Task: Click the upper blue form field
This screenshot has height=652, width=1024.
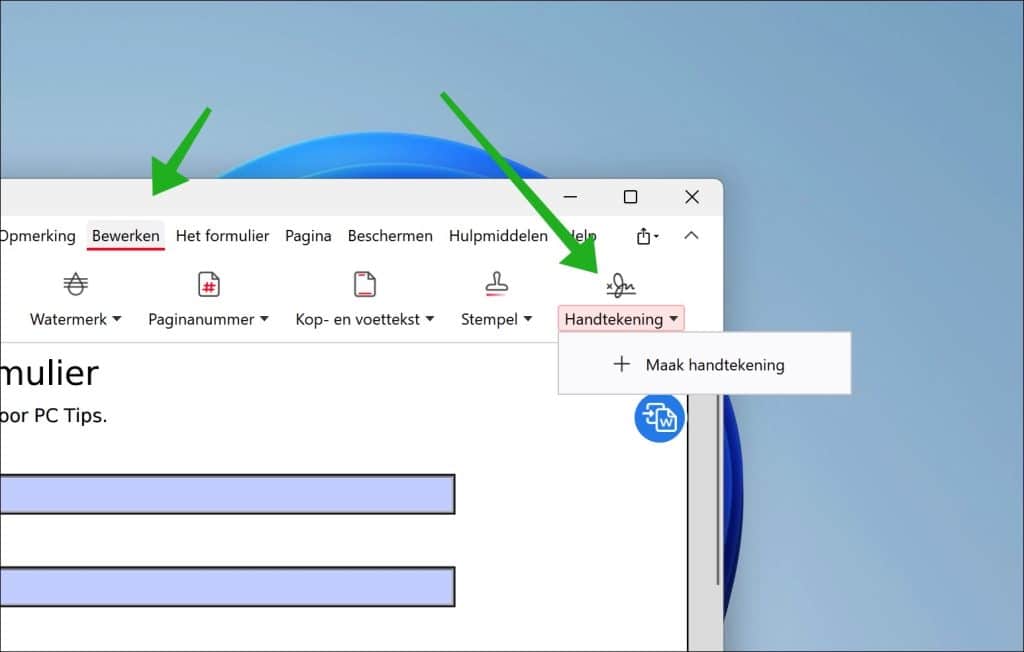Action: [x=227, y=495]
